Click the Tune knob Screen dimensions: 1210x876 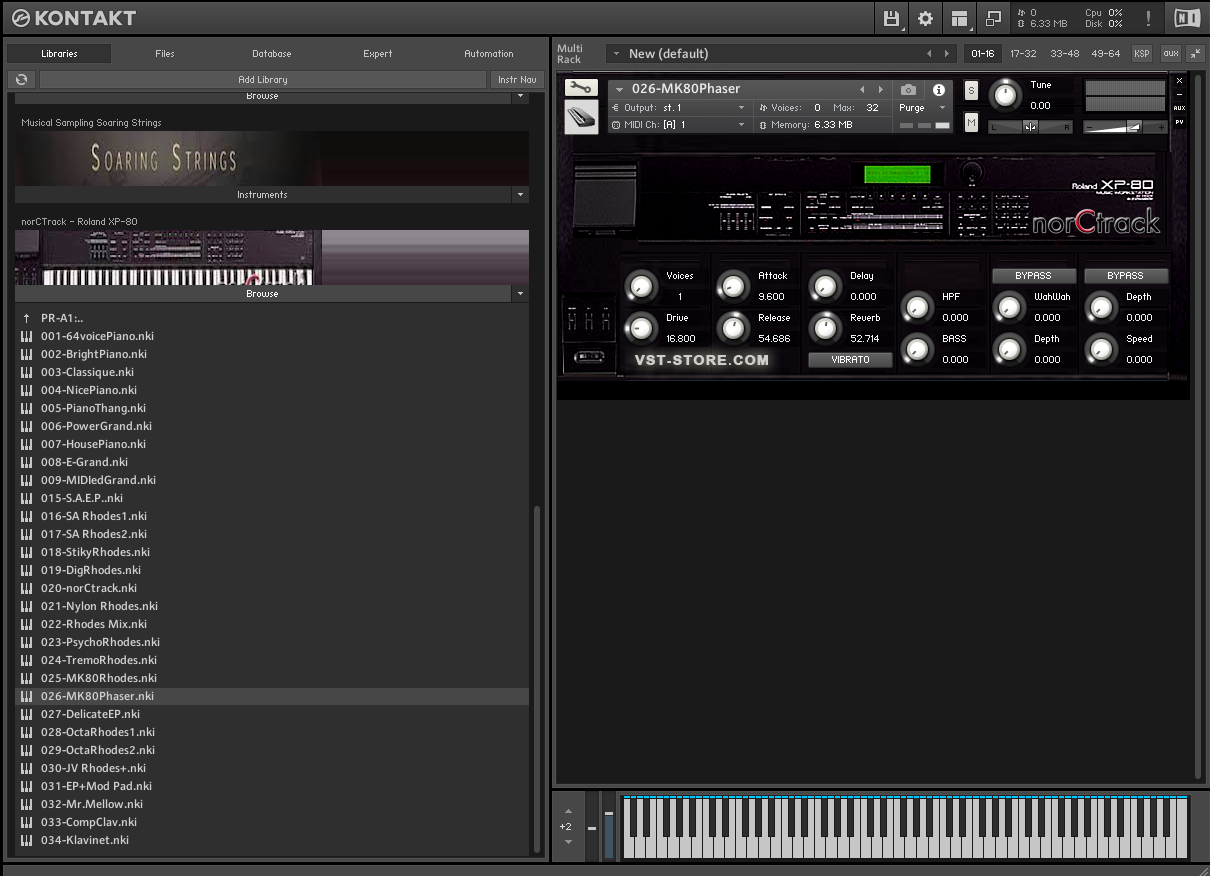1005,95
